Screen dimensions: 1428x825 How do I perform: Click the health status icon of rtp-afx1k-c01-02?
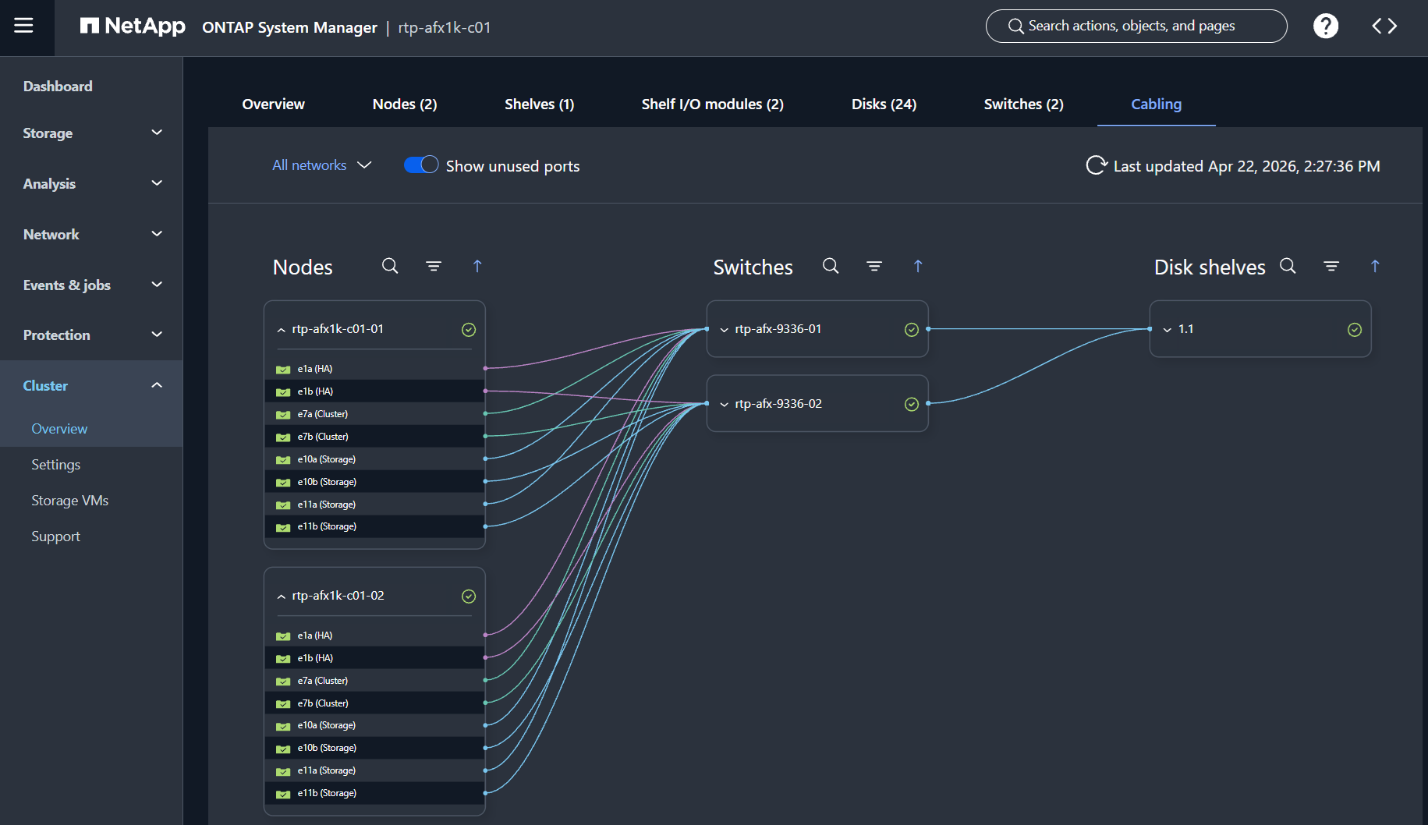pyautogui.click(x=468, y=596)
